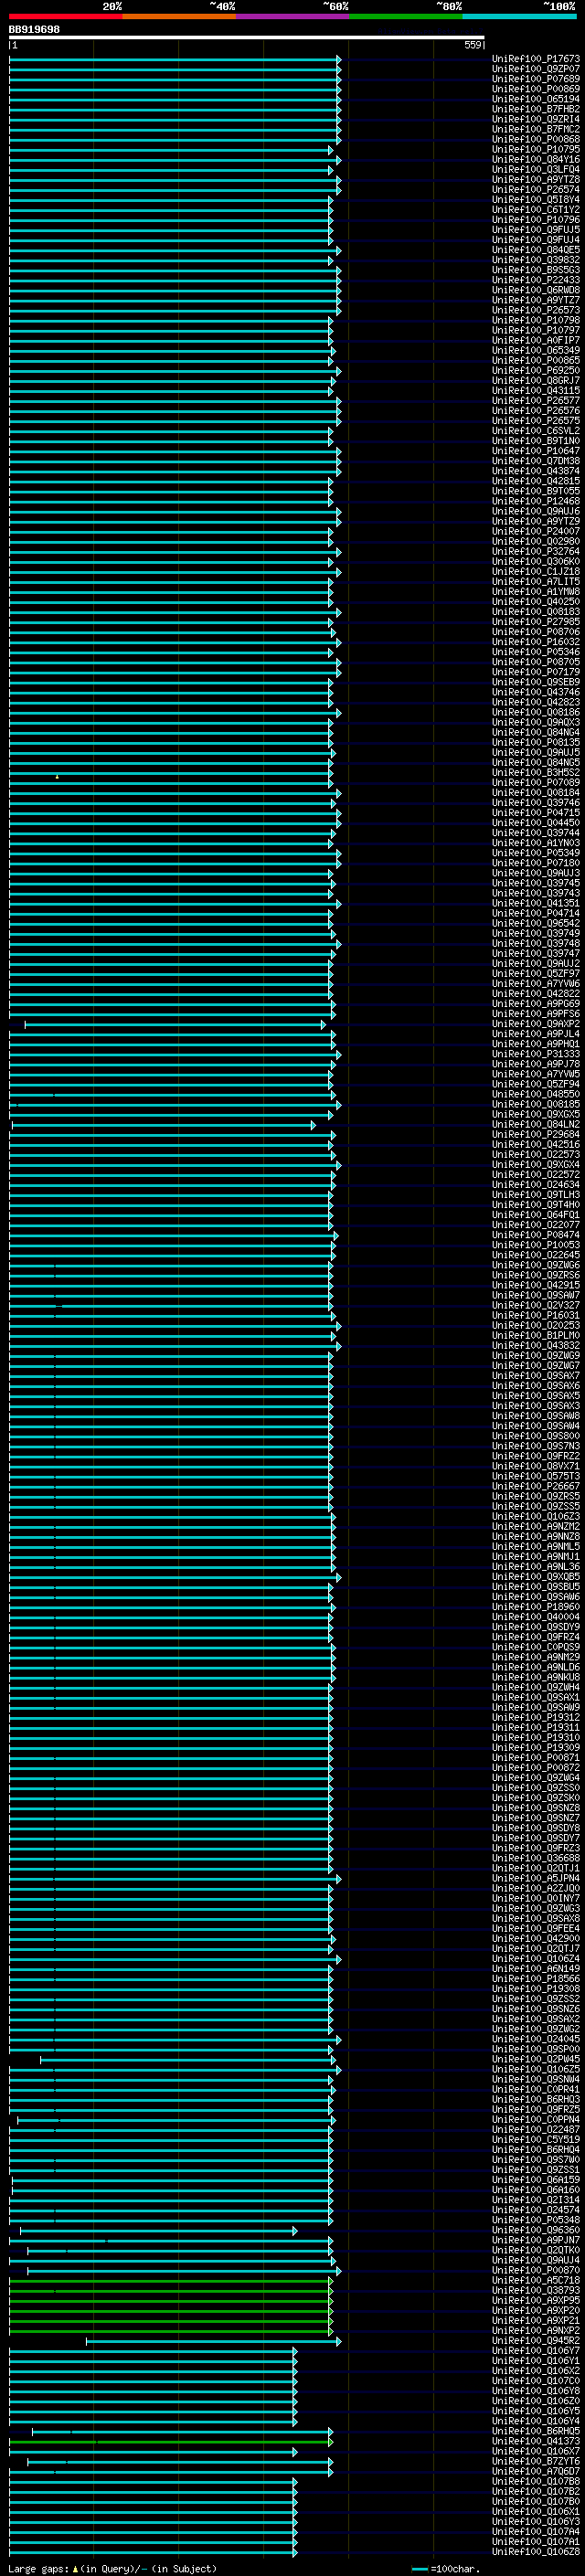Select hit label UniRef100_Q106Y7
The height and width of the screenshot is (2576, 585).
[536, 2351]
